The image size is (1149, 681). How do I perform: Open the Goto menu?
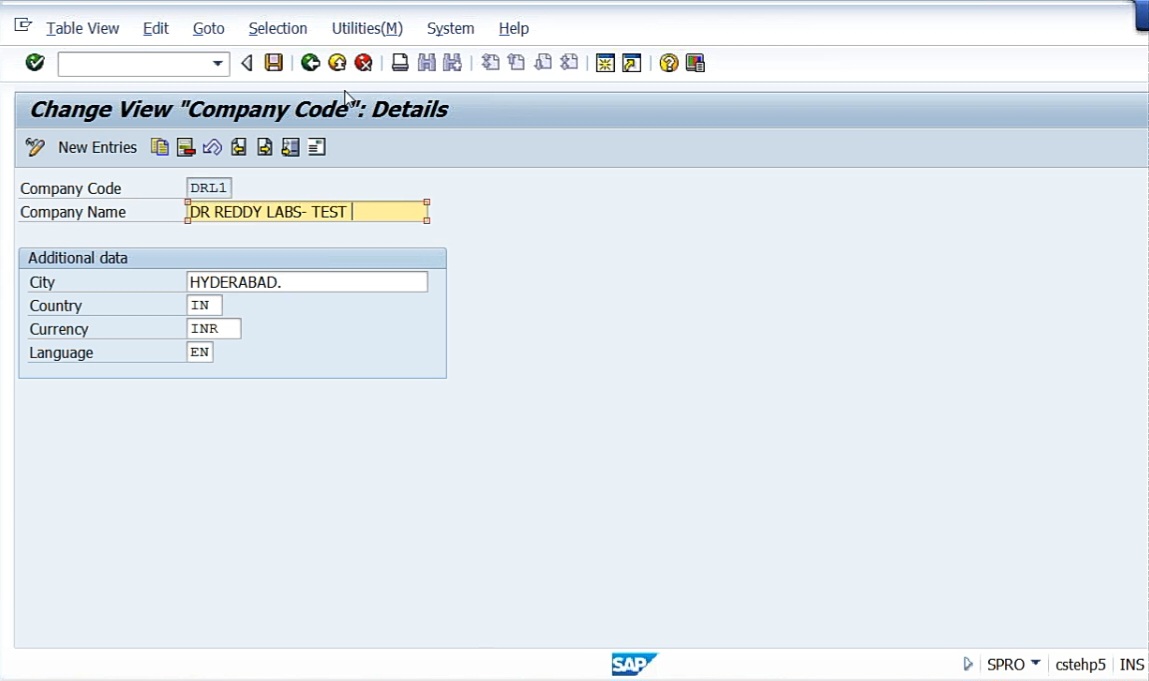click(x=208, y=29)
